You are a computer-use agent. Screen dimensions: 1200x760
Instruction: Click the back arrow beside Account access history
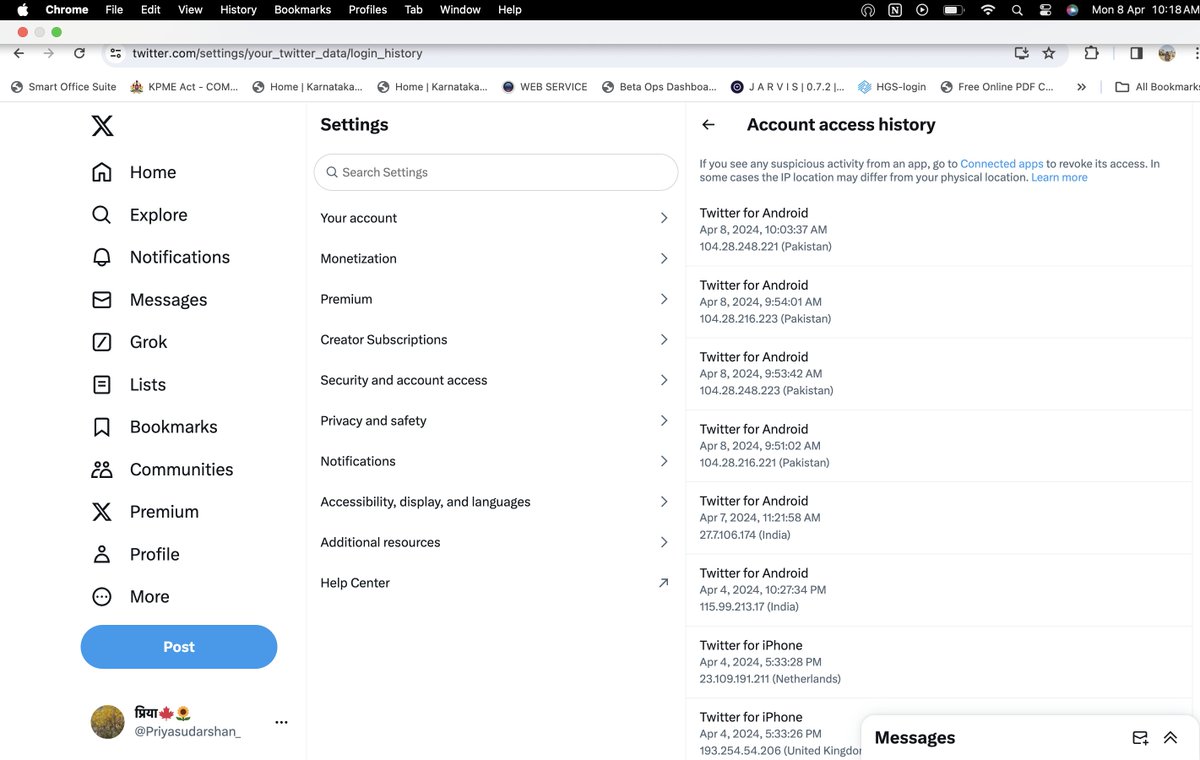pos(708,125)
